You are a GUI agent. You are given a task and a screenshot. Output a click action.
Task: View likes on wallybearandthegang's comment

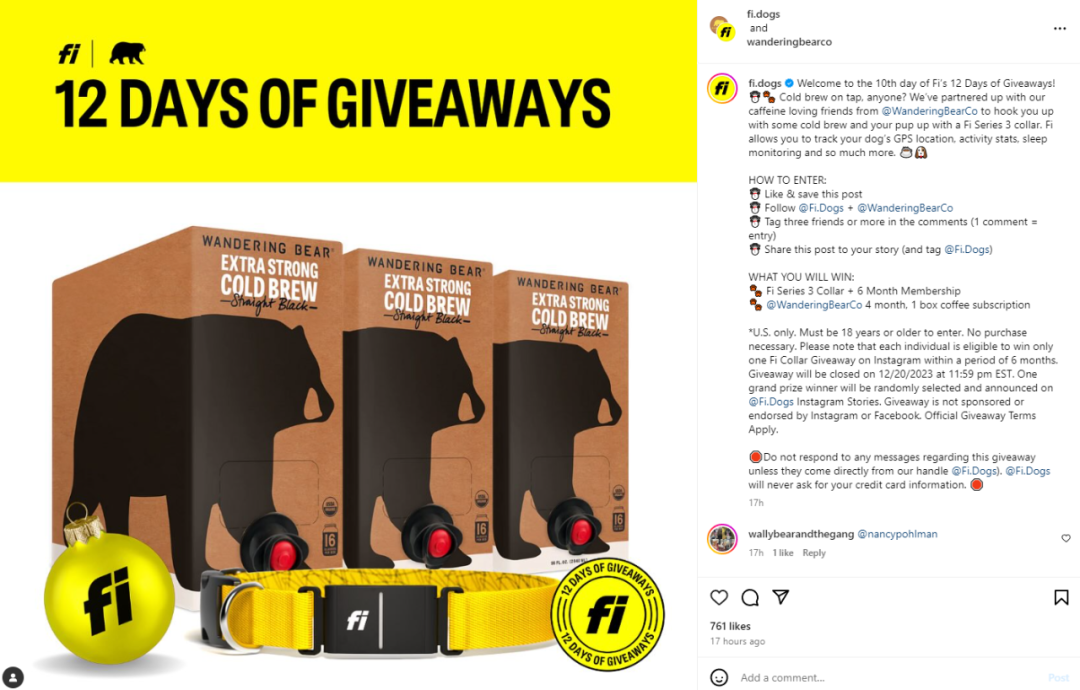coord(782,553)
